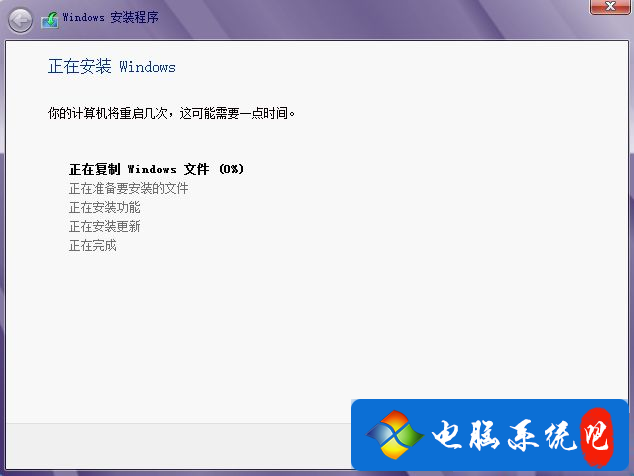Click the text '你的计算机将重启几次，这可能需要一点时间。'
This screenshot has width=634, height=476.
coord(171,113)
